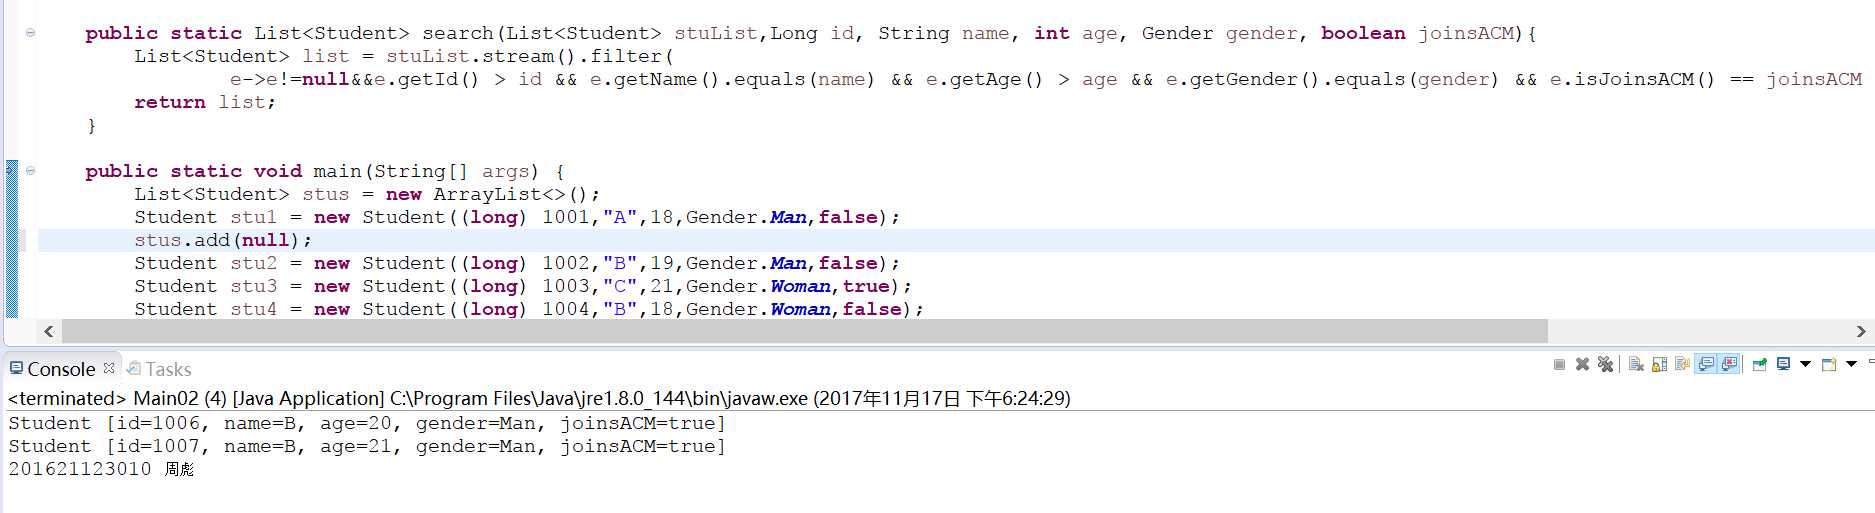Click 'Gender.Man' in the stu1 line
This screenshot has width=1875, height=513.
[746, 217]
